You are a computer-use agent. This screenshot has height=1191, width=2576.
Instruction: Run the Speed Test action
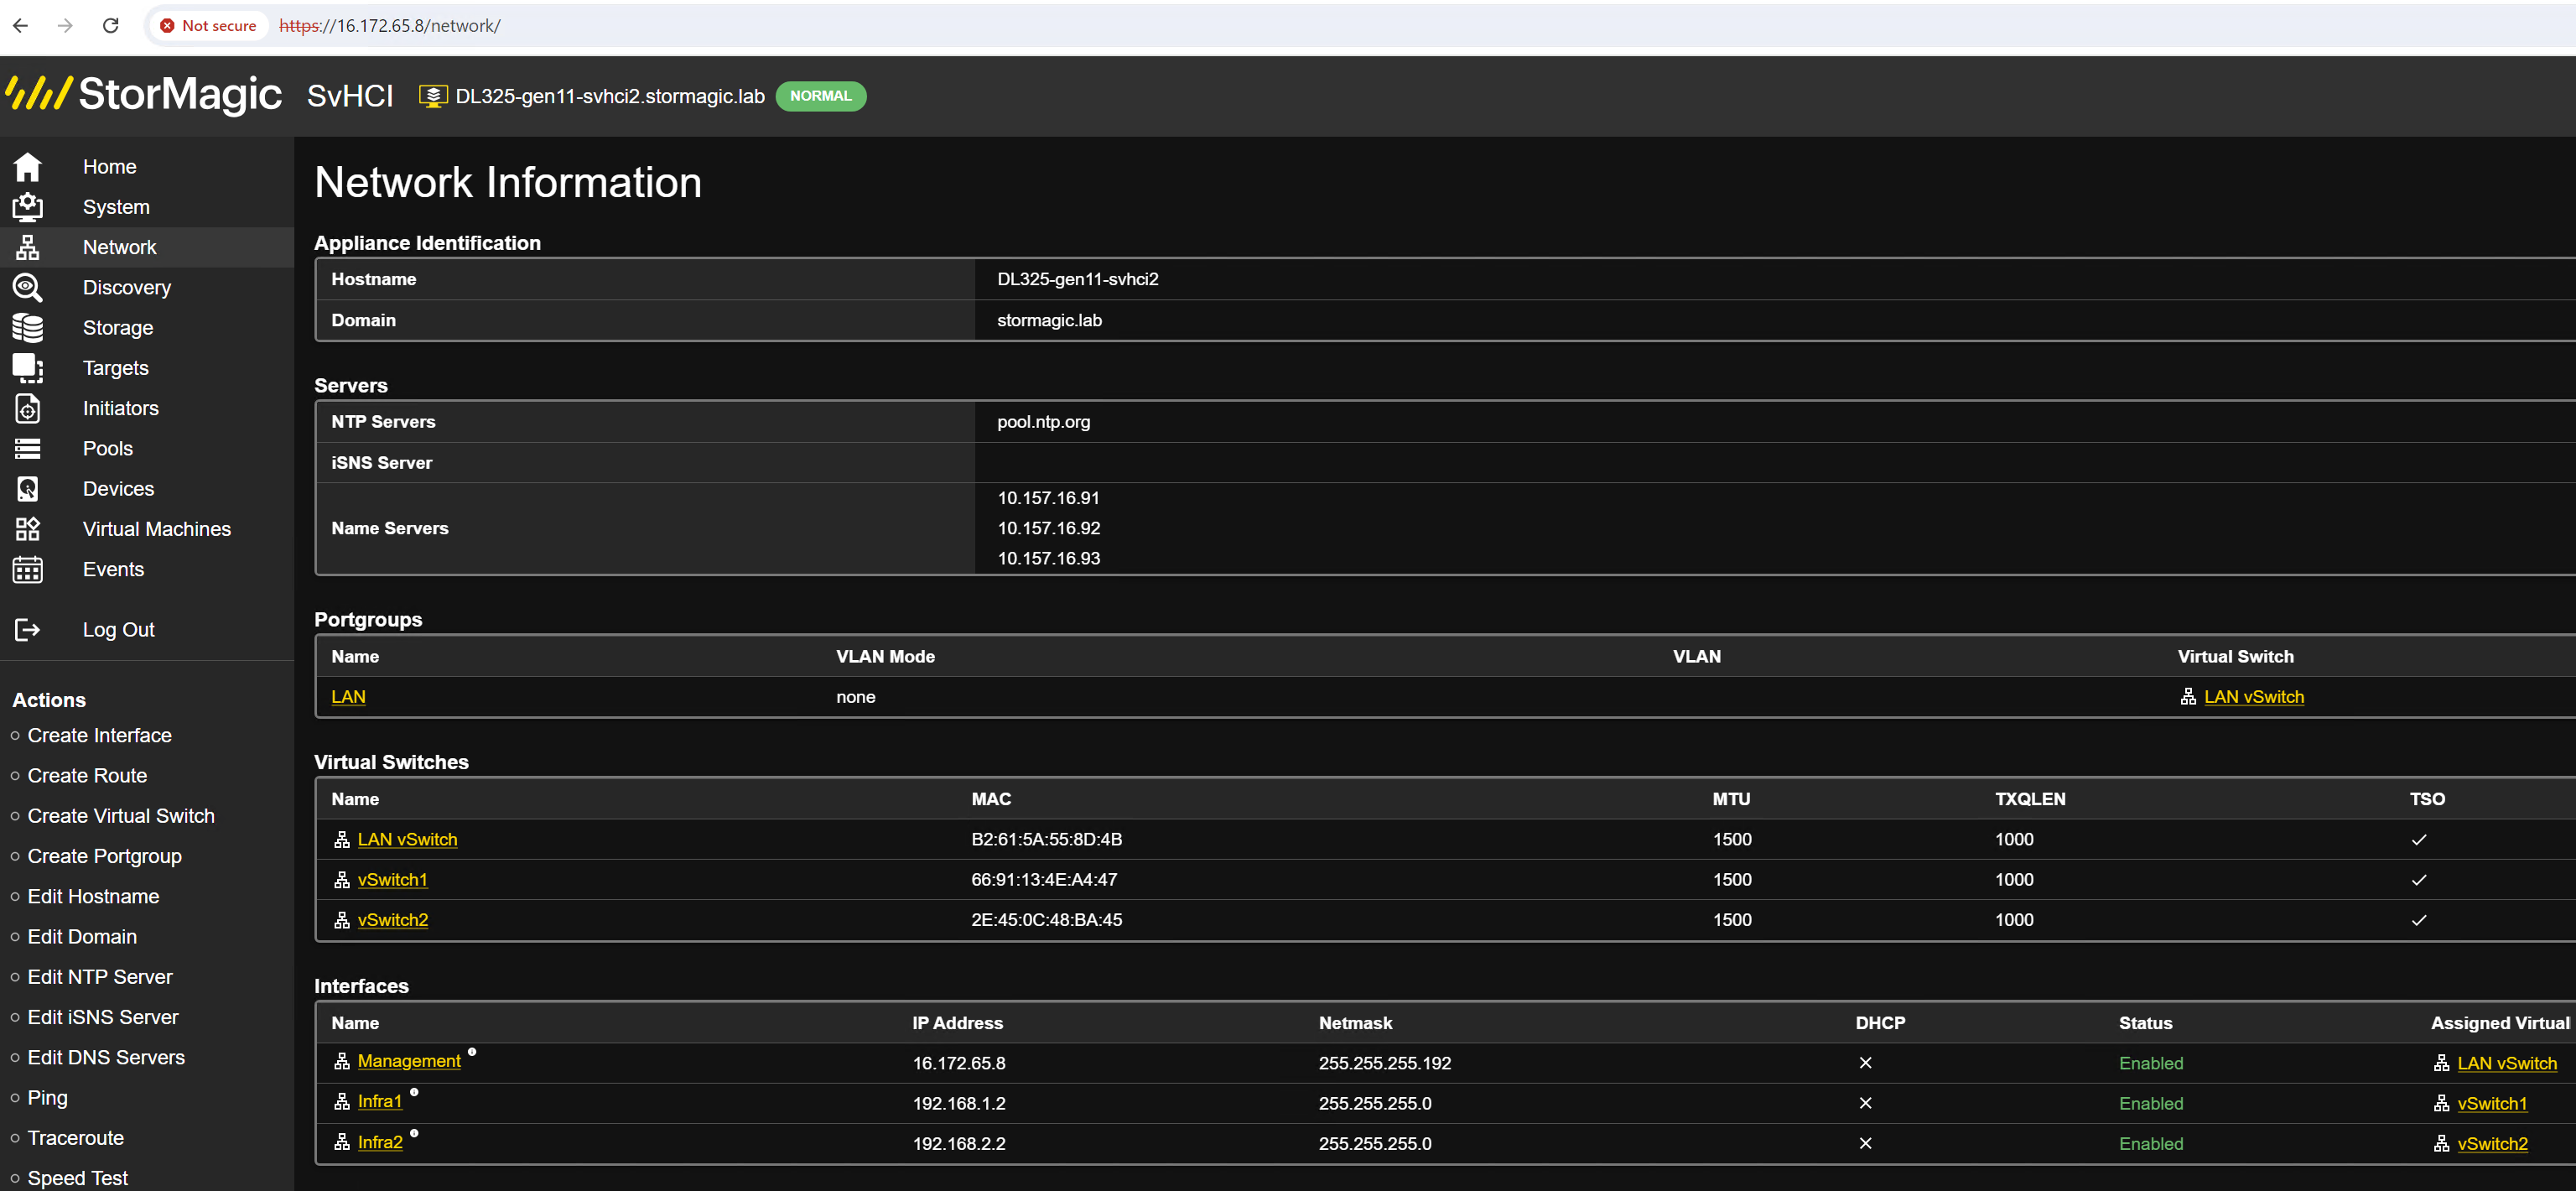coord(78,1179)
